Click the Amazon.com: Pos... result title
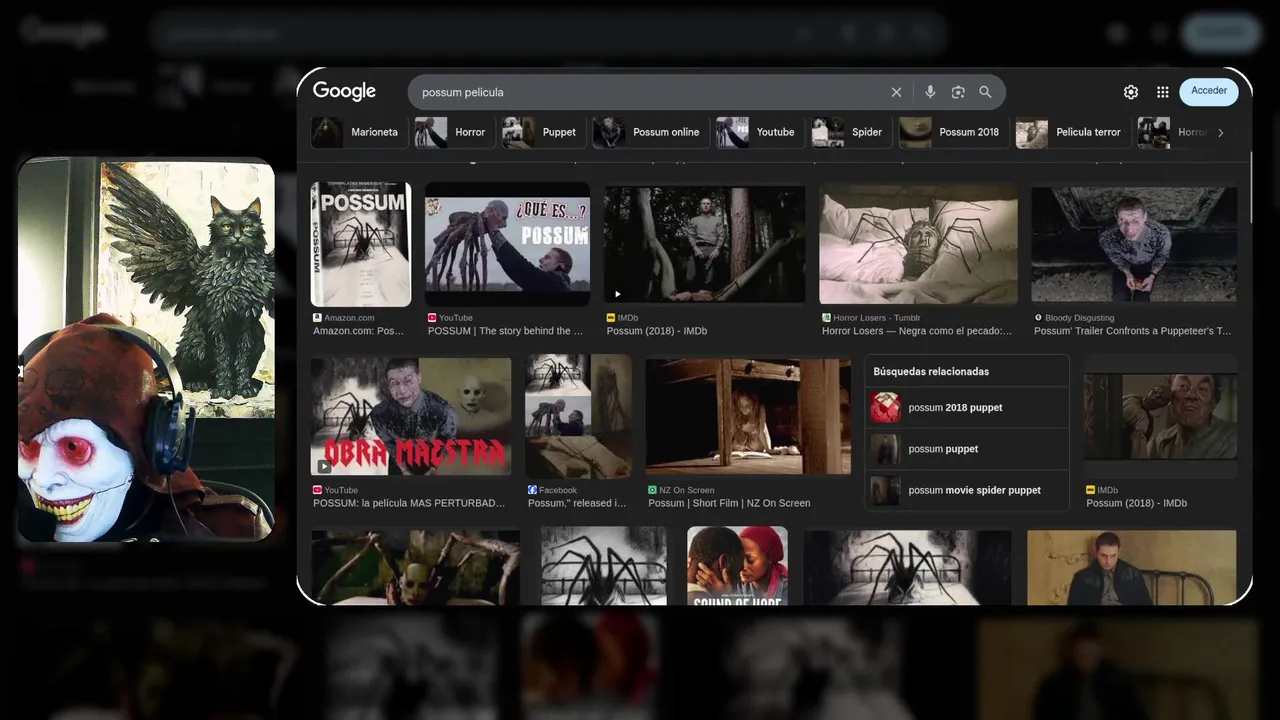The image size is (1280, 720). click(358, 331)
